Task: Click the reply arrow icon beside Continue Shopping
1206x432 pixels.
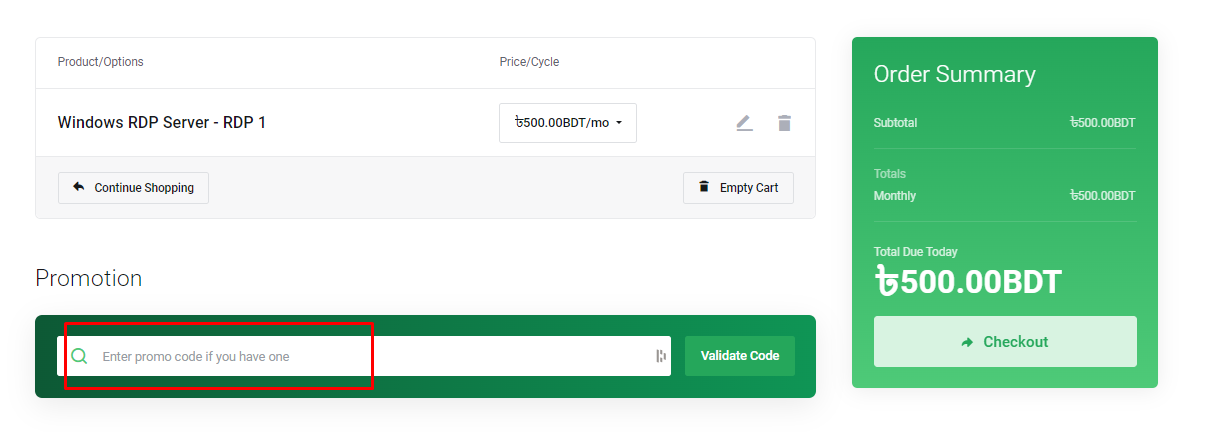Action: (79, 187)
